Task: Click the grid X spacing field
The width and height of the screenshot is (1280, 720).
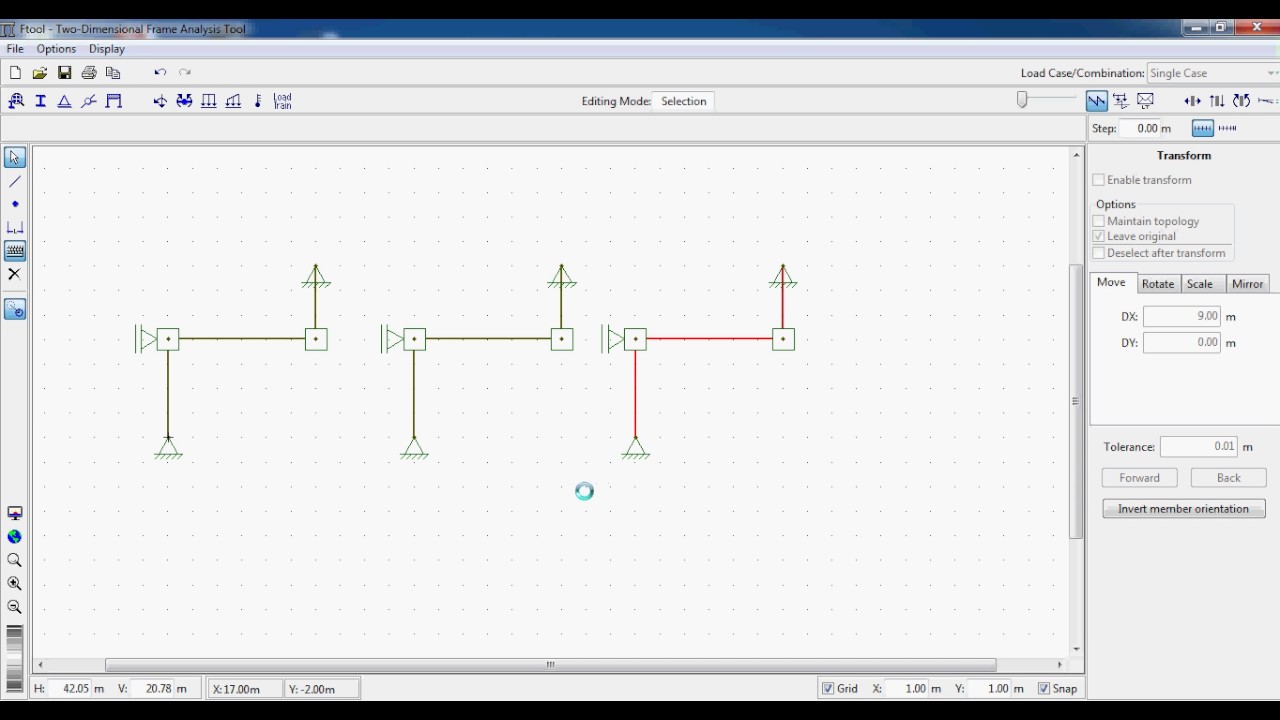Action: click(909, 688)
